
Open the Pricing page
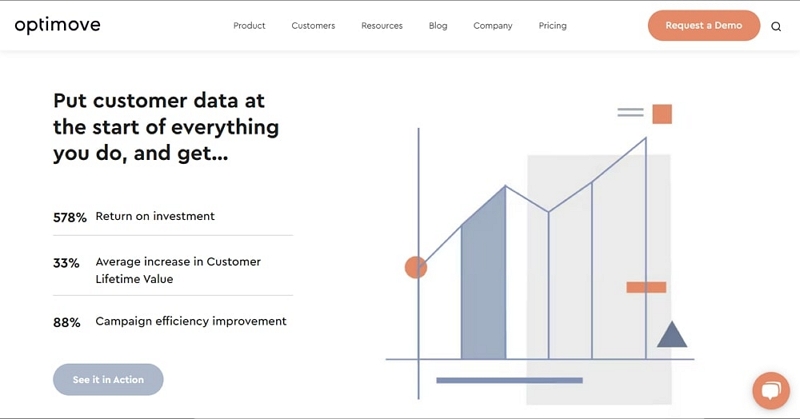(553, 26)
